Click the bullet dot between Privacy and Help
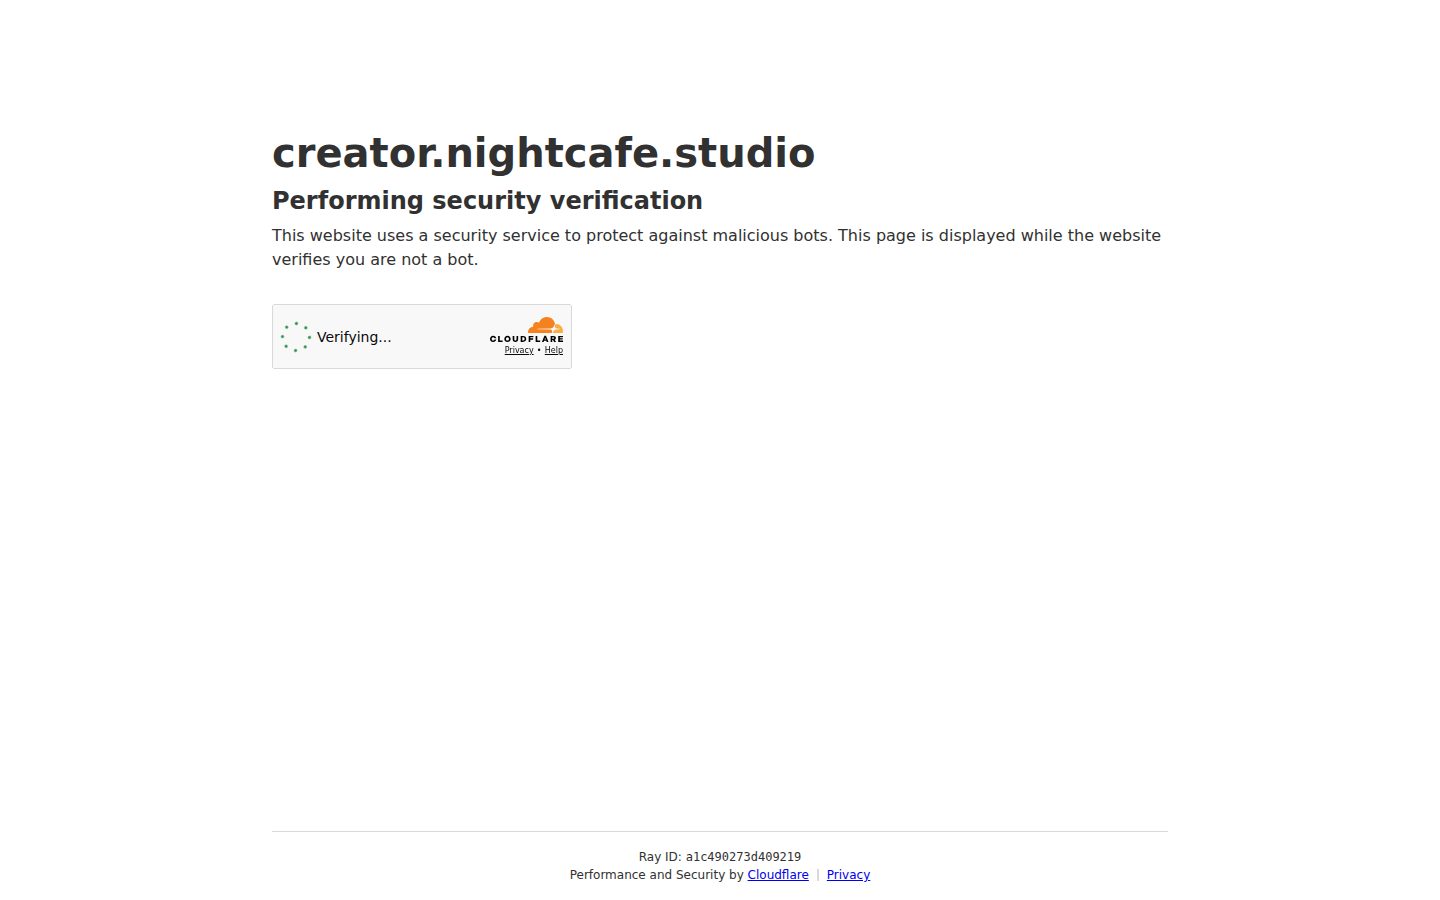This screenshot has width=1440, height=900. click(539, 350)
